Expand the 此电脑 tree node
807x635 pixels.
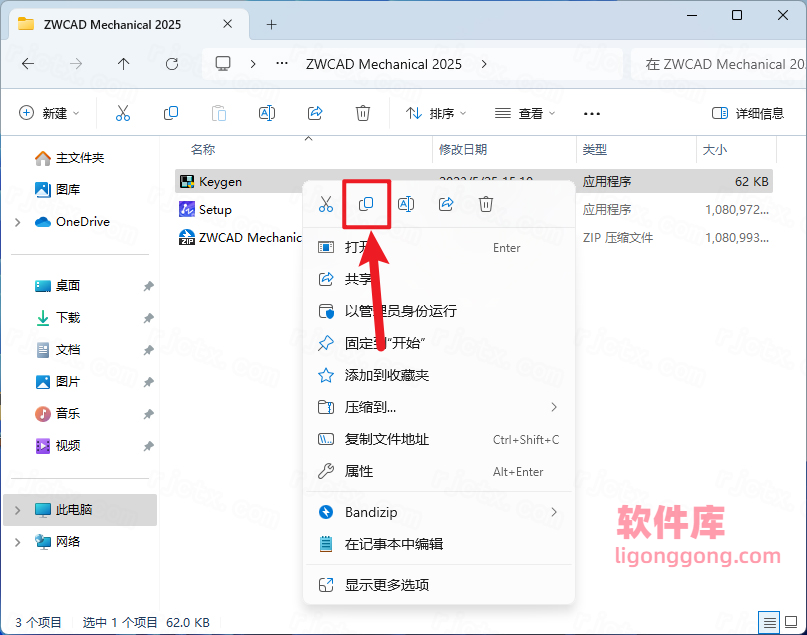(x=18, y=510)
